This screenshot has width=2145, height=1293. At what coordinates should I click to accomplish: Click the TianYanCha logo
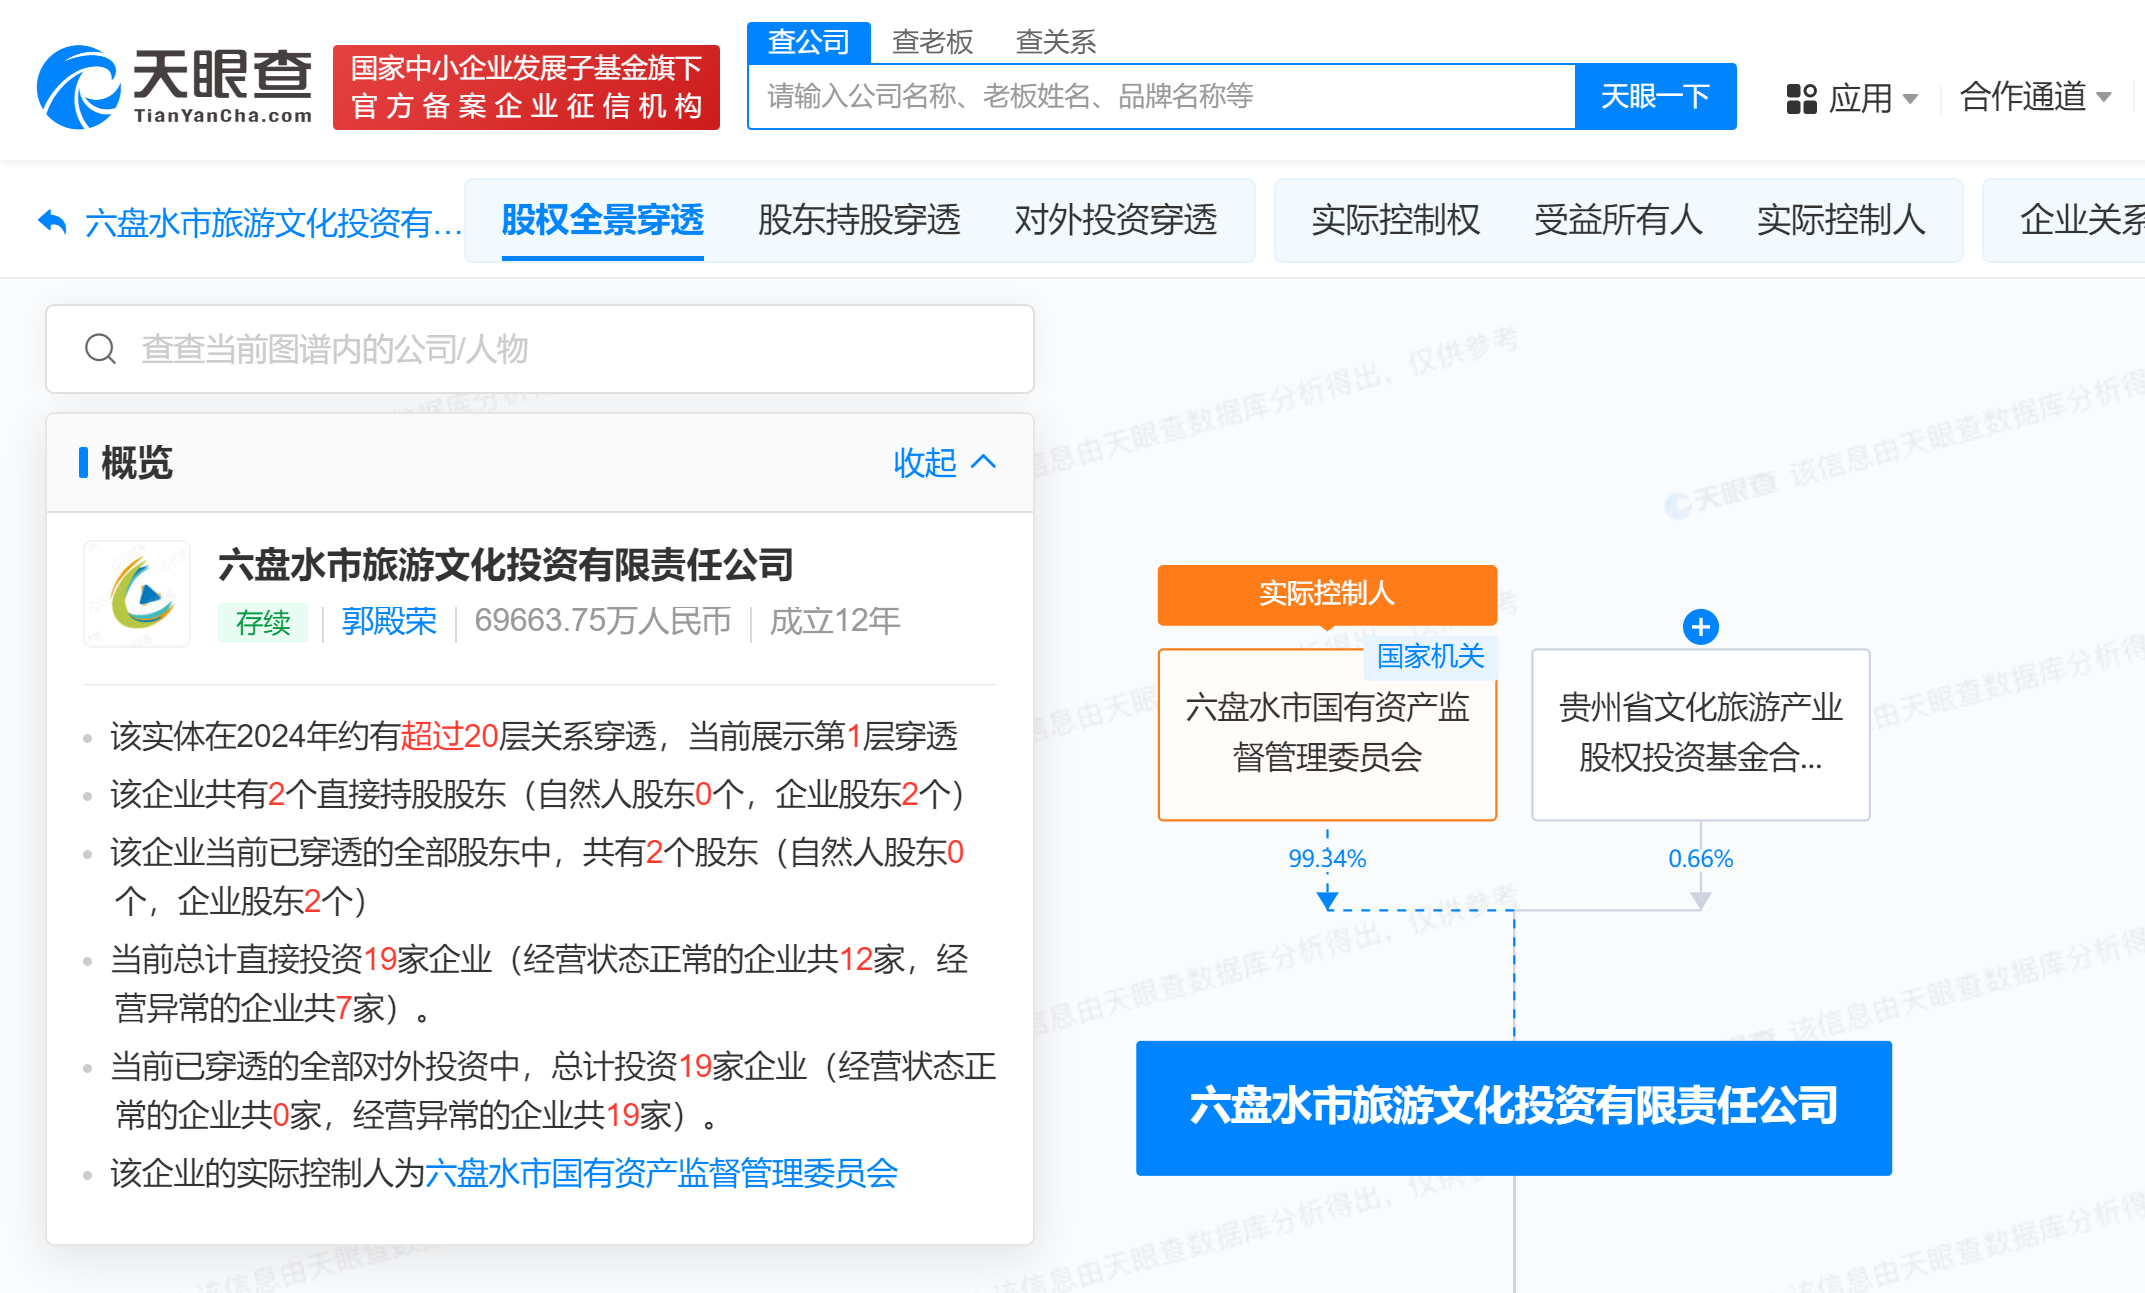175,87
